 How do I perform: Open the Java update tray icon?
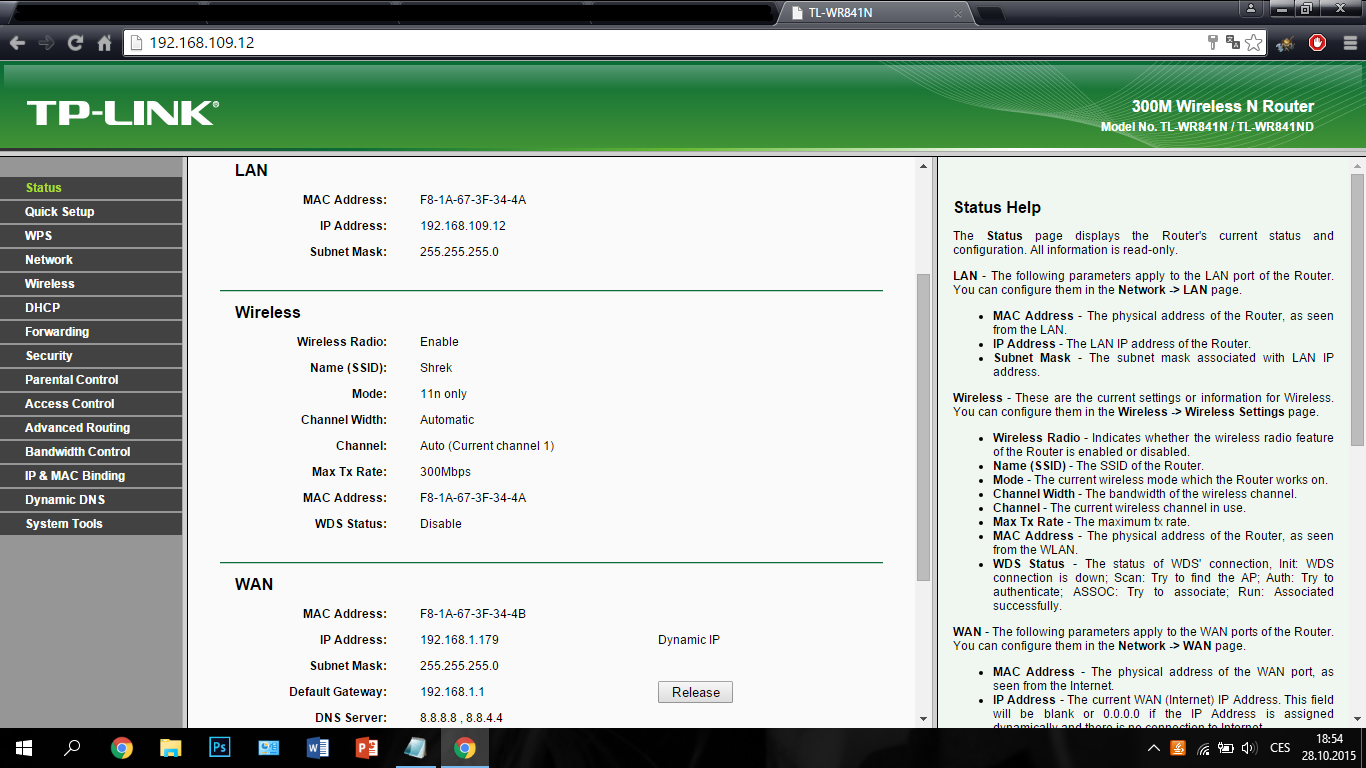[1178, 748]
